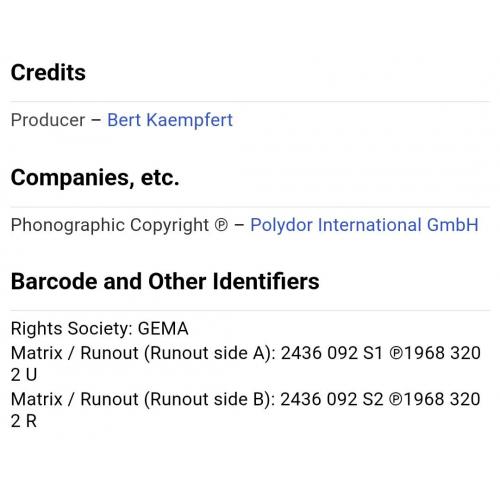Click the wrapped "2 R" runout text
The image size is (500, 500).
click(x=24, y=421)
